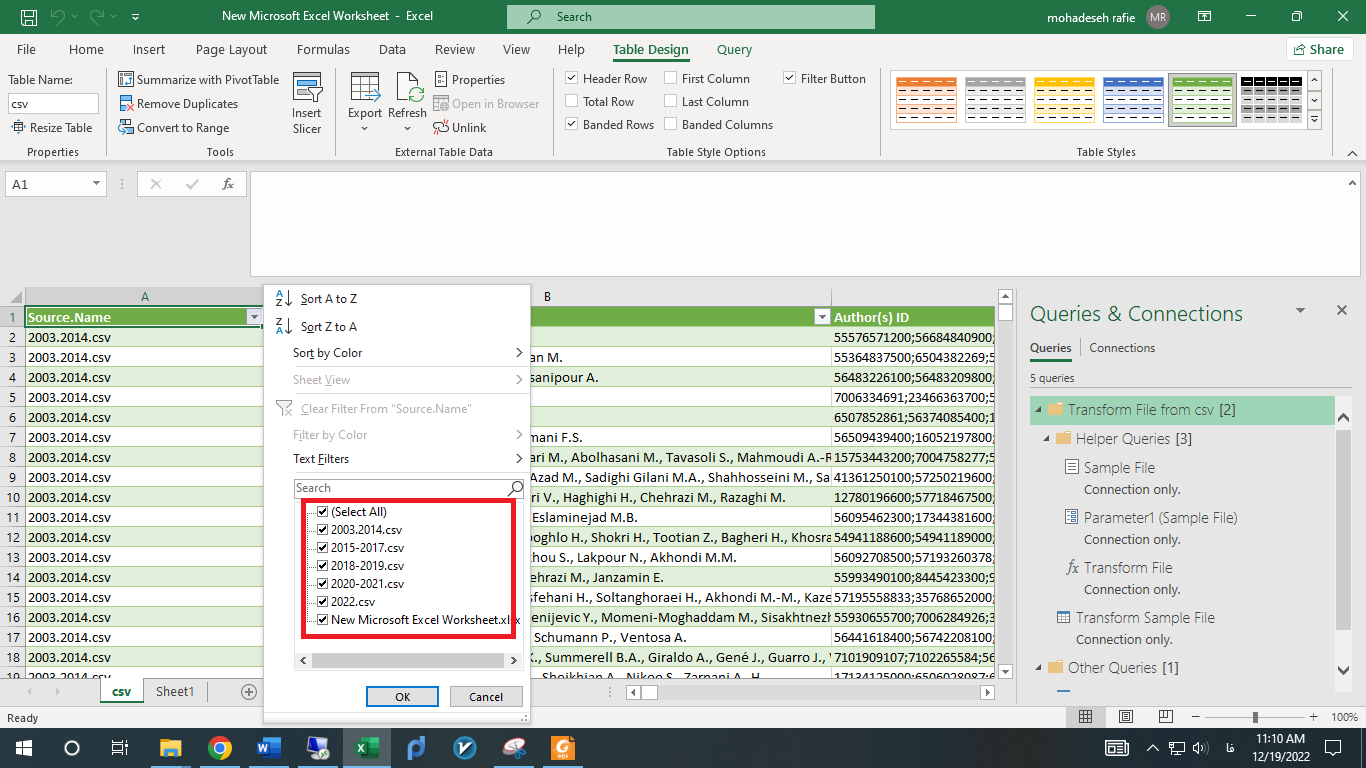Enable Banded Columns checkbox
The height and width of the screenshot is (768, 1366).
tap(671, 124)
